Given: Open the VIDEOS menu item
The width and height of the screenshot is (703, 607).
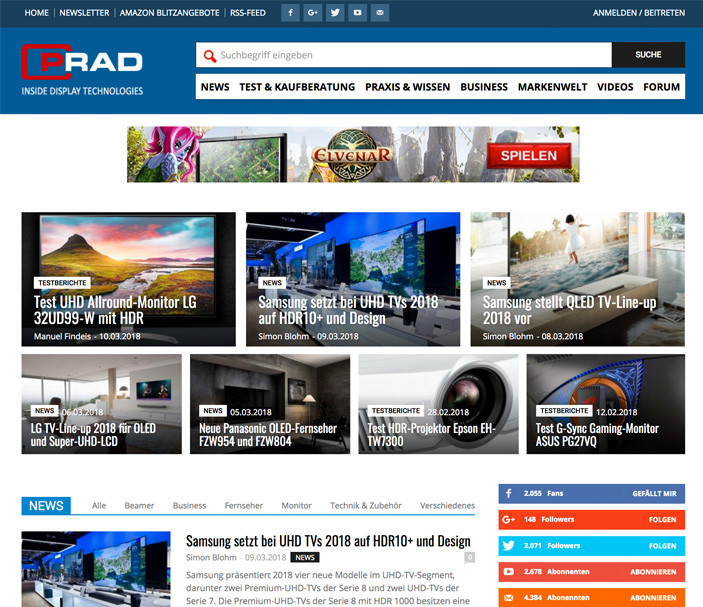Looking at the screenshot, I should [x=615, y=87].
